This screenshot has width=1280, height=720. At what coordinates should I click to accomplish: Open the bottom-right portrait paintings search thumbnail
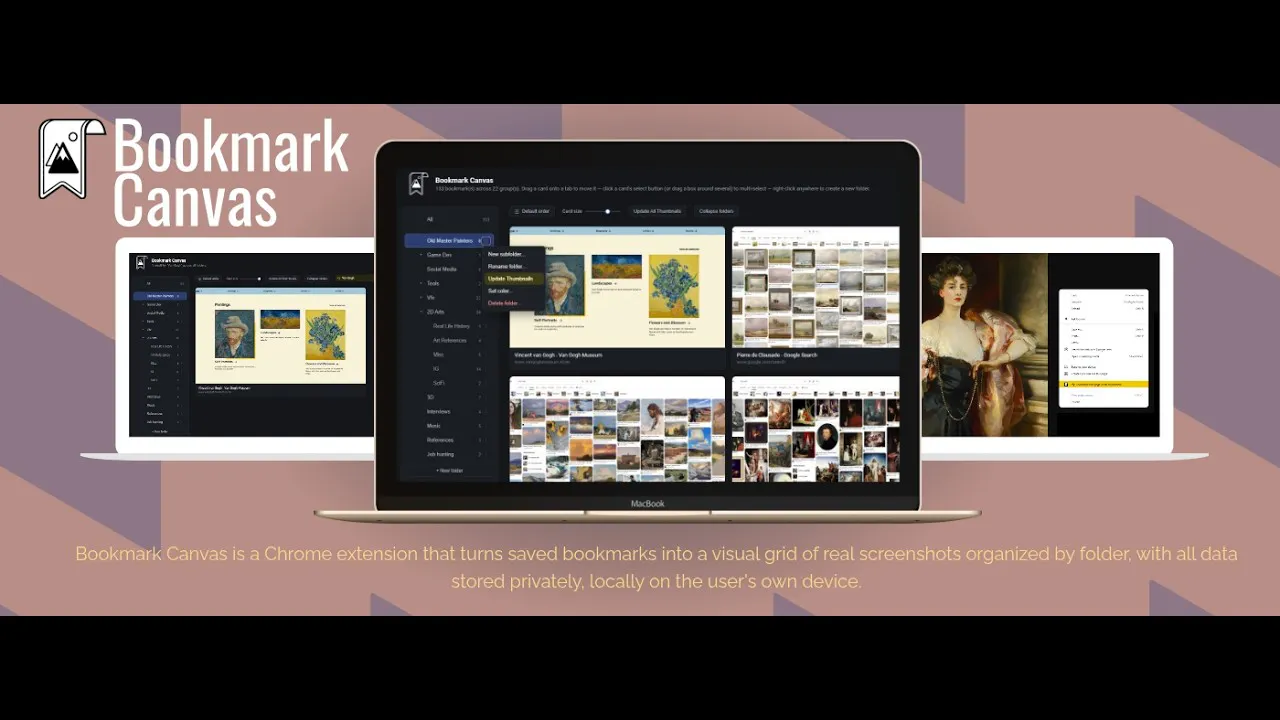click(815, 429)
